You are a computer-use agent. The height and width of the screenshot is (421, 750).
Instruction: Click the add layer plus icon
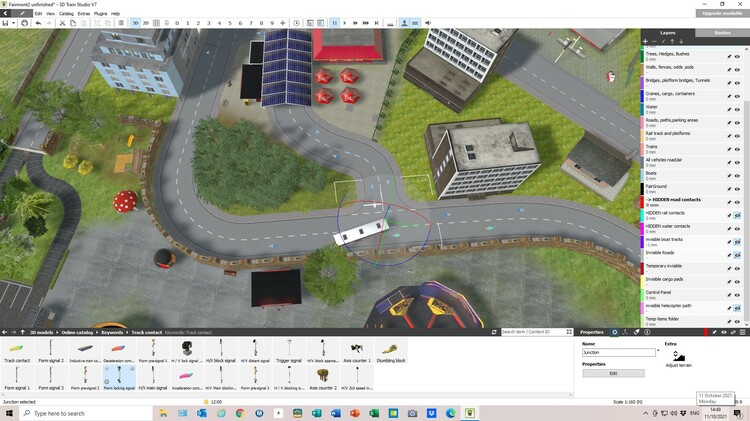pos(646,41)
